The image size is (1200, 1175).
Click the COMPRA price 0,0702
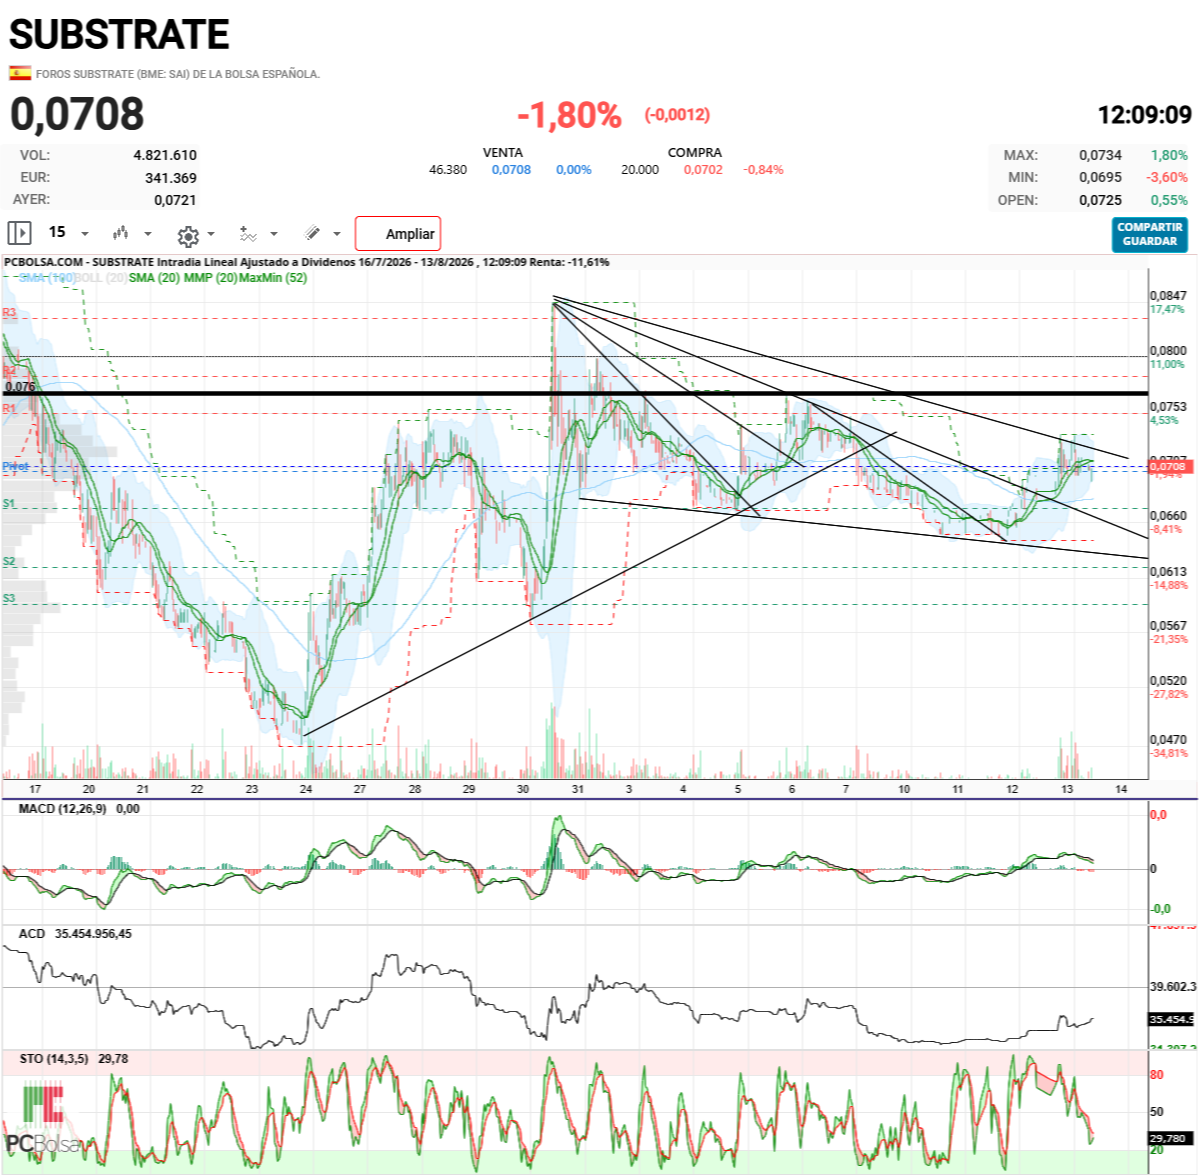coord(703,170)
